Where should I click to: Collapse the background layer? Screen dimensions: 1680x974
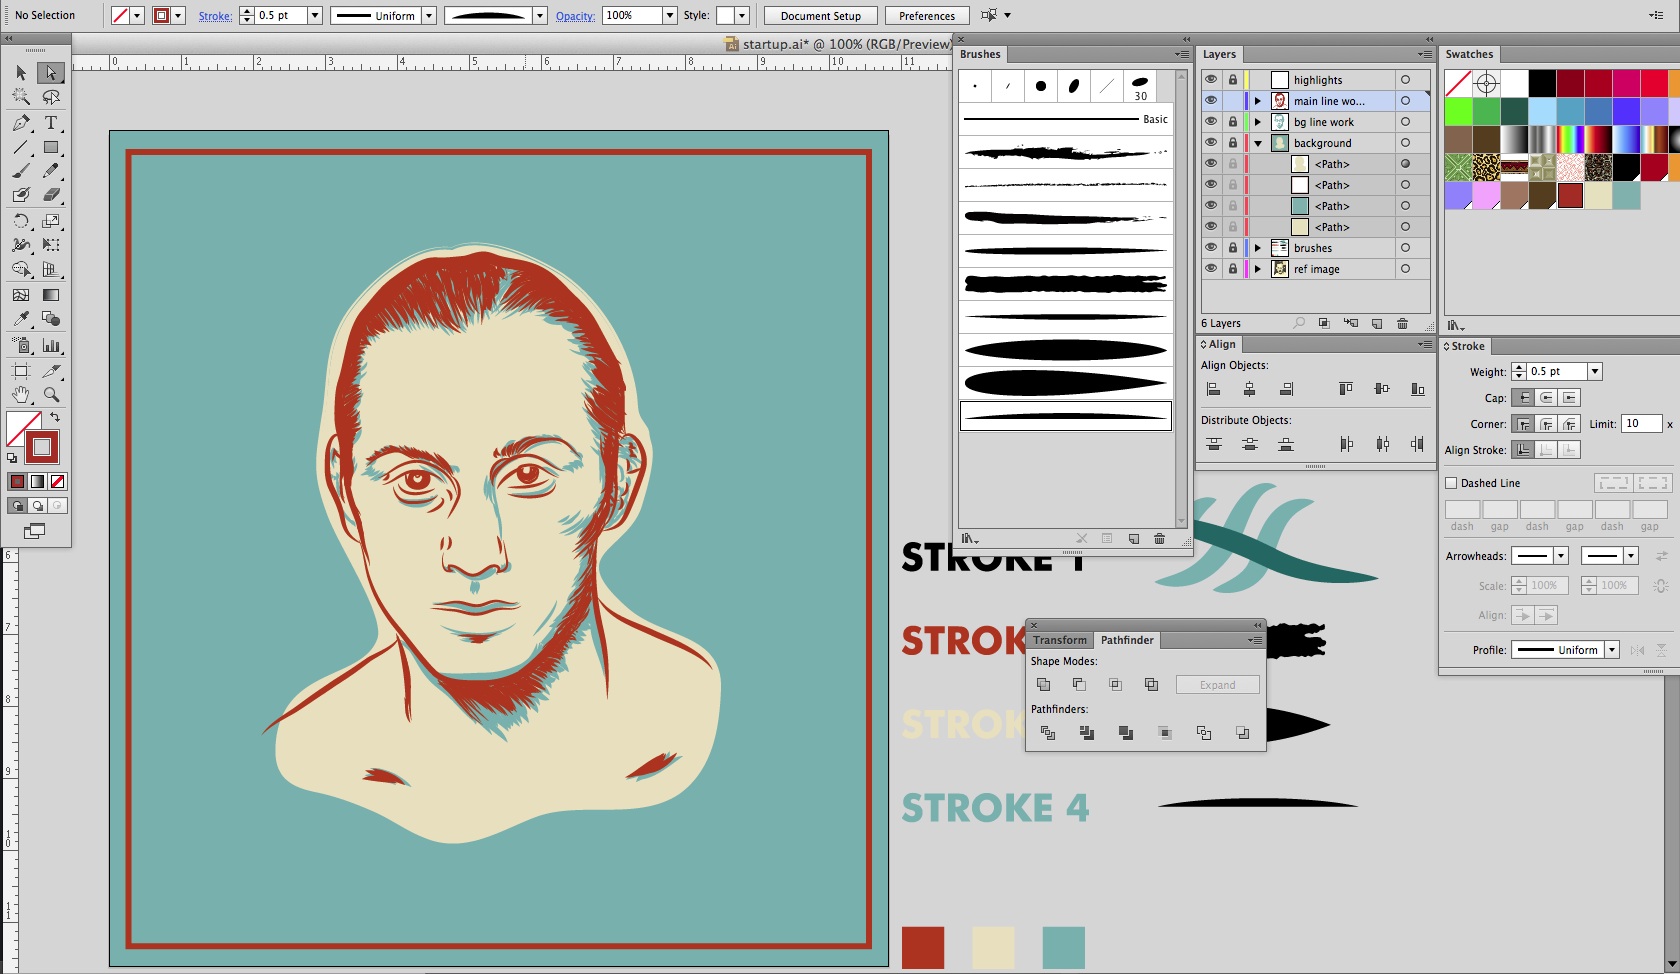coord(1258,143)
